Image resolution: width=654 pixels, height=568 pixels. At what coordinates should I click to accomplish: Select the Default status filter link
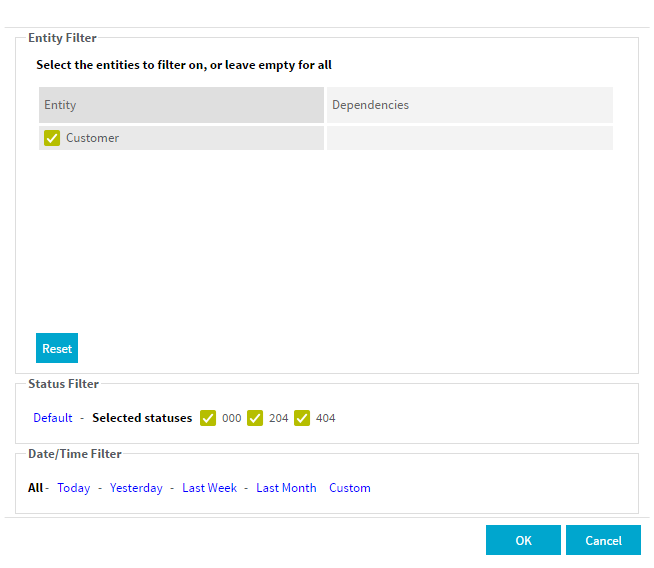pos(53,418)
